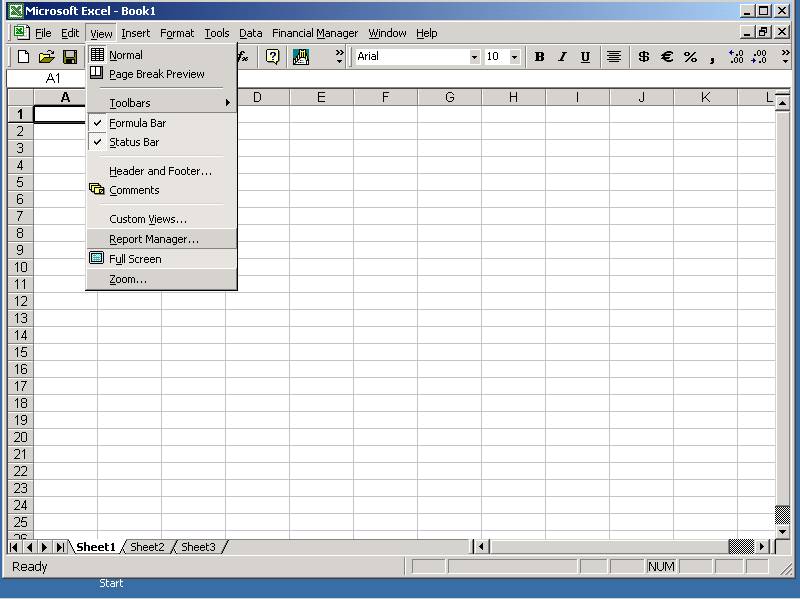Screen dimensions: 800x600
Task: Toggle the Formula Bar checkmark
Action: click(137, 123)
